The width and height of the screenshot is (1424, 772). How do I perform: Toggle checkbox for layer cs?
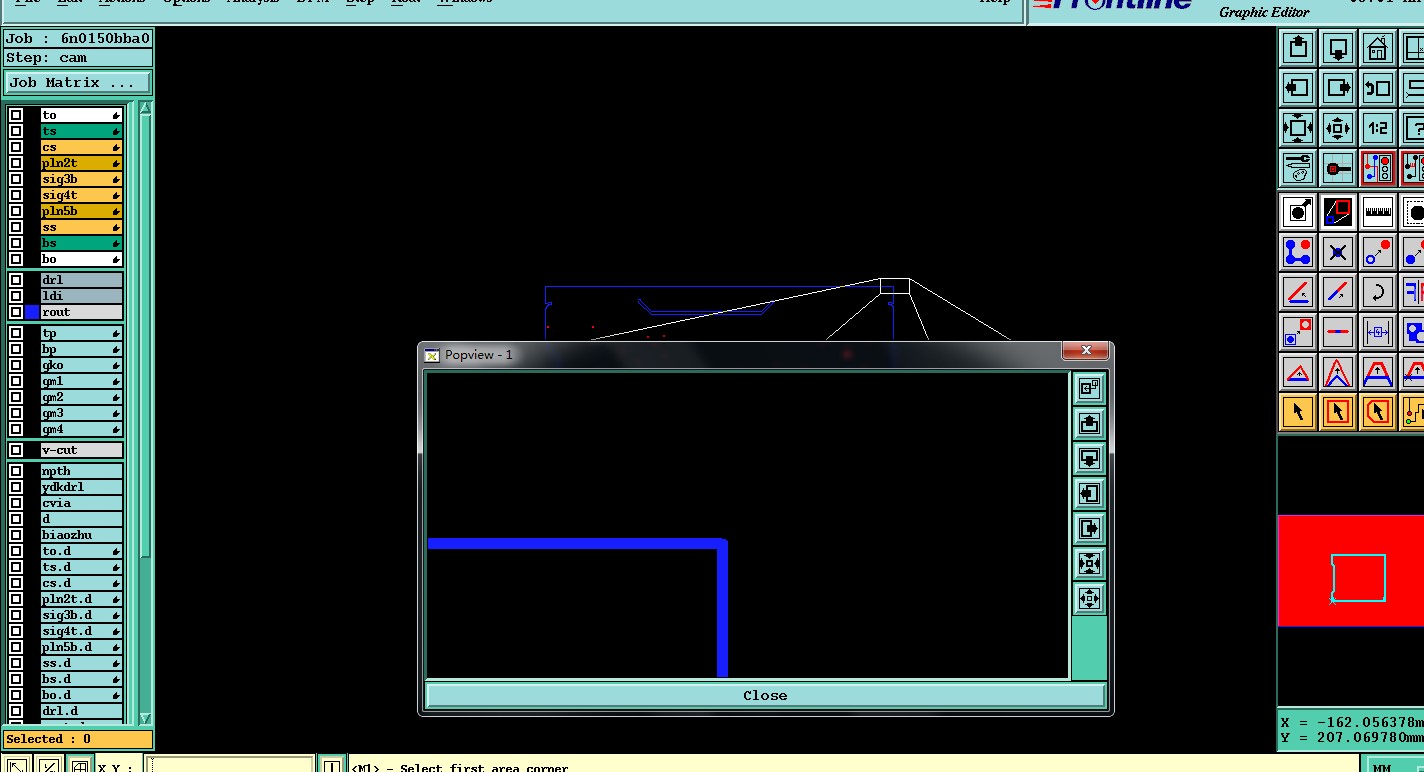[16, 147]
